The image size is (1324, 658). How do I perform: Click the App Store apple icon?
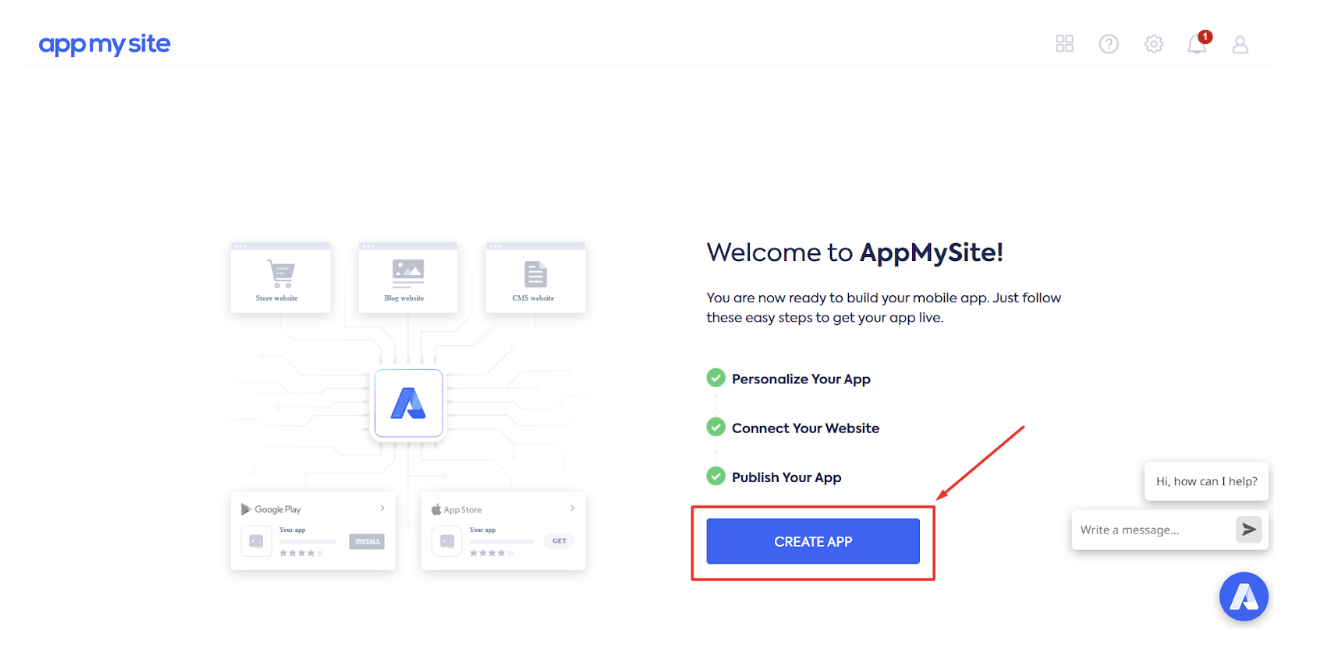436,509
